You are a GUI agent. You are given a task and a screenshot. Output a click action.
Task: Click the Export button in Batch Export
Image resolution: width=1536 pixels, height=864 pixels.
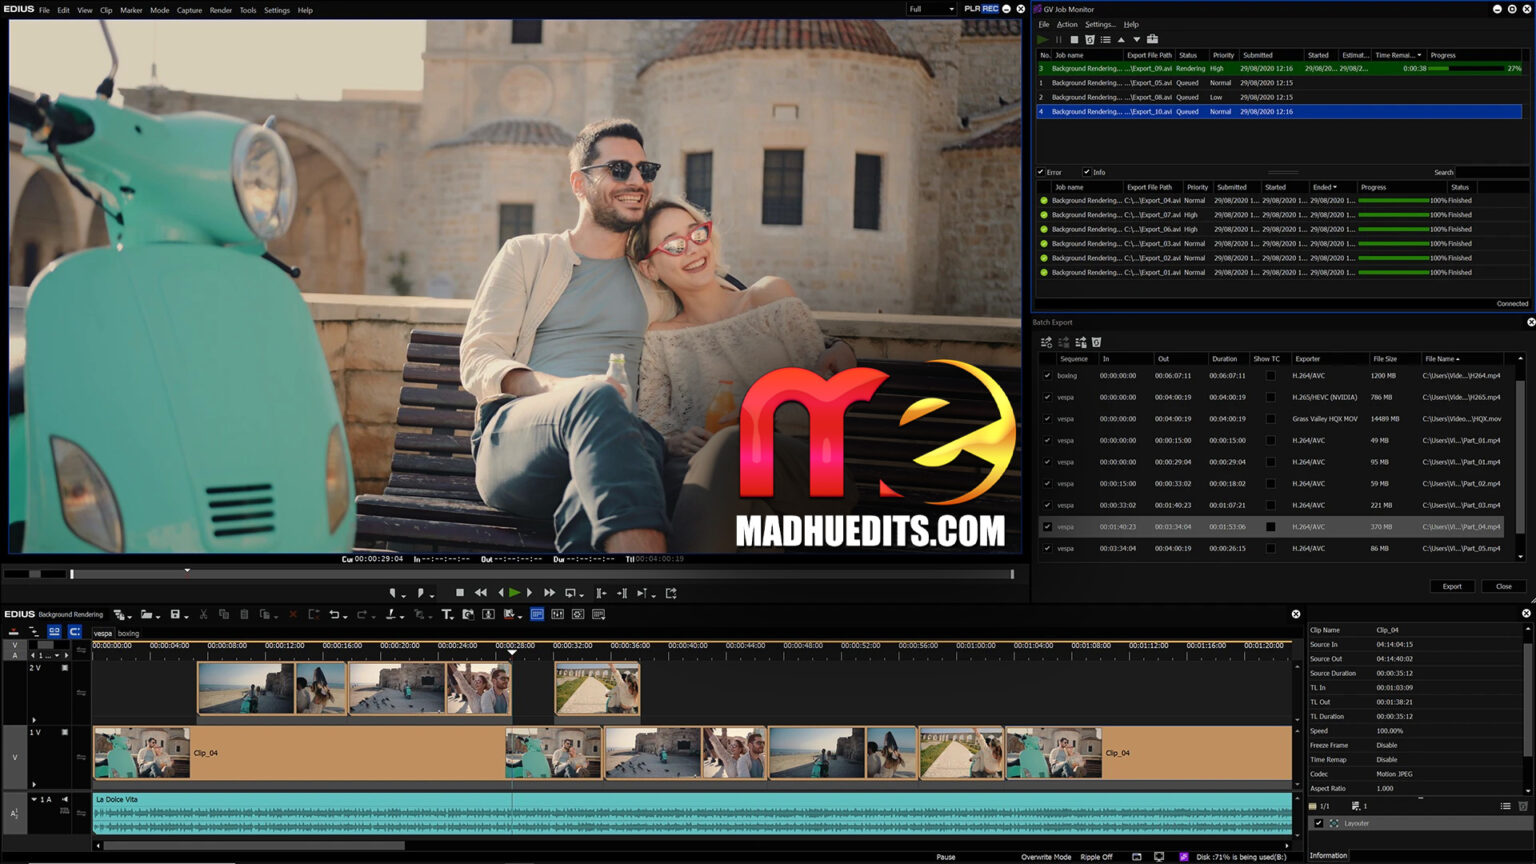tap(1452, 586)
